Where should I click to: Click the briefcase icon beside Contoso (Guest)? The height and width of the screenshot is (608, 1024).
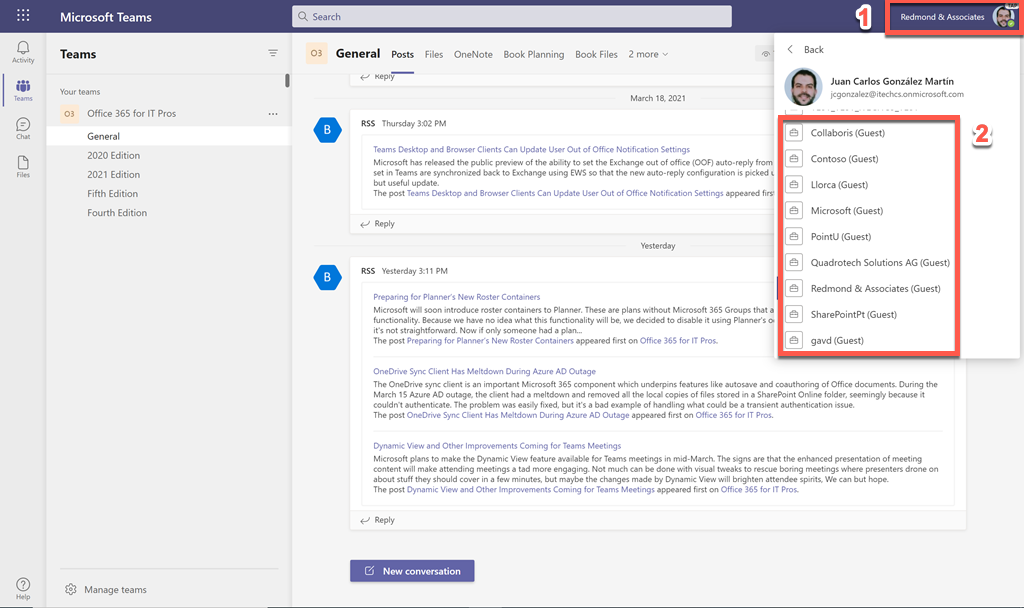point(793,159)
